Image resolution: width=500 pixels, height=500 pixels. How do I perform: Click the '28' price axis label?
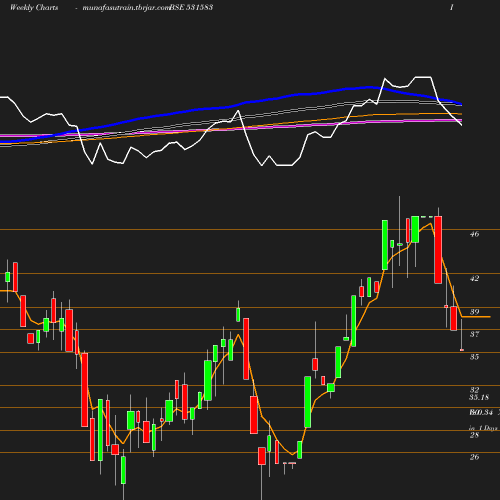click(474, 435)
